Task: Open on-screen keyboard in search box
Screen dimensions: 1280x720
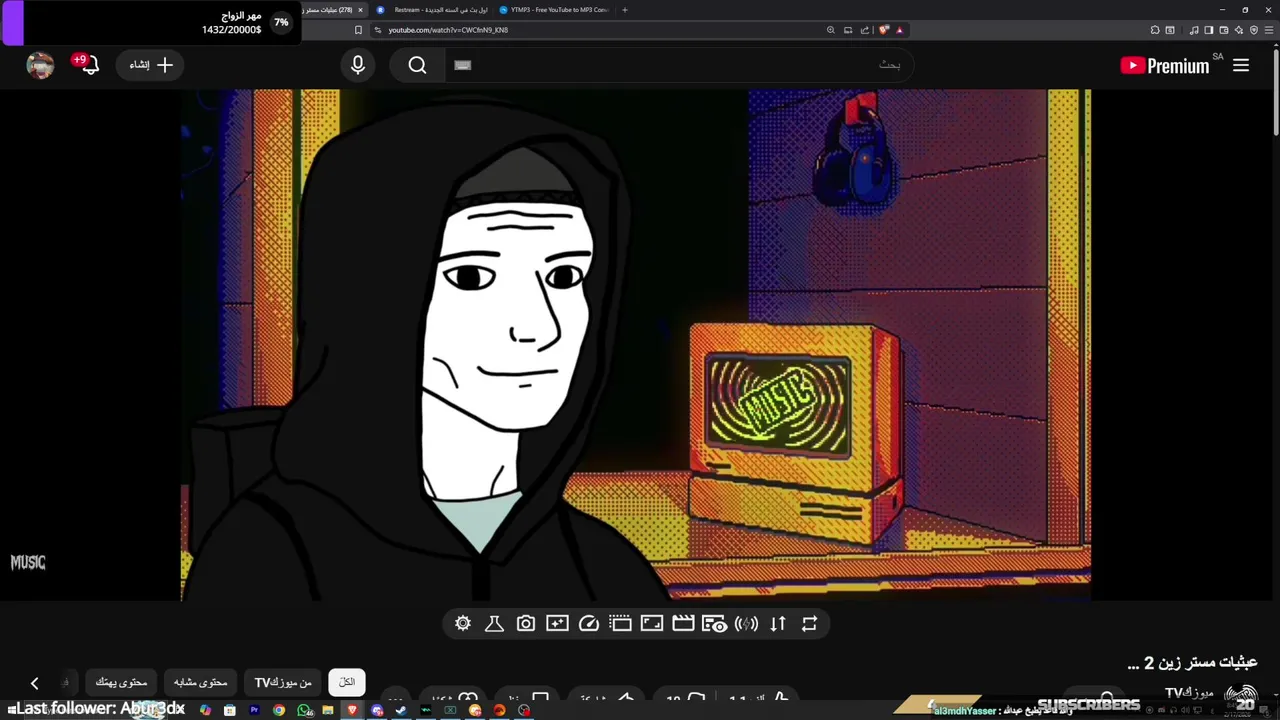Action: pyautogui.click(x=462, y=66)
